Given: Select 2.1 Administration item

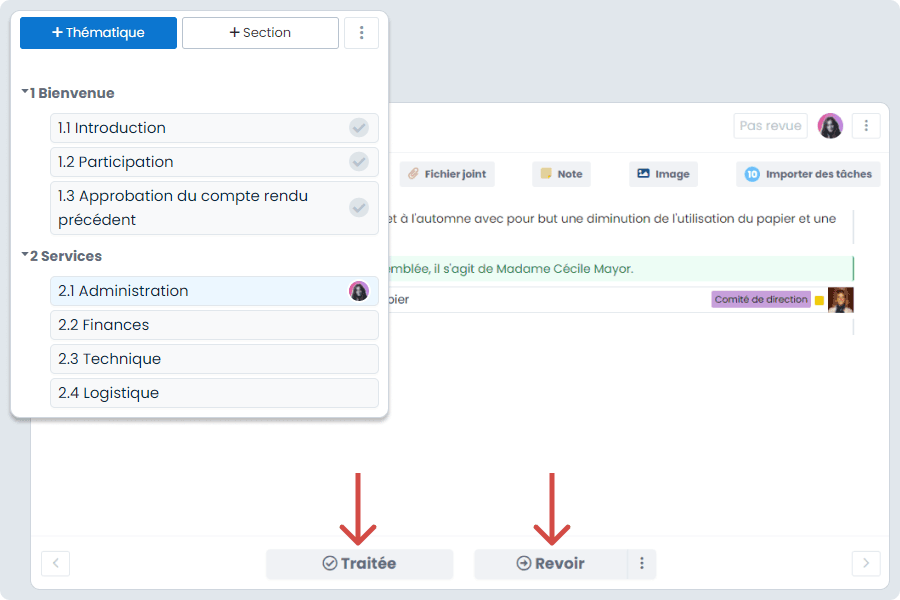Looking at the screenshot, I should [x=214, y=291].
